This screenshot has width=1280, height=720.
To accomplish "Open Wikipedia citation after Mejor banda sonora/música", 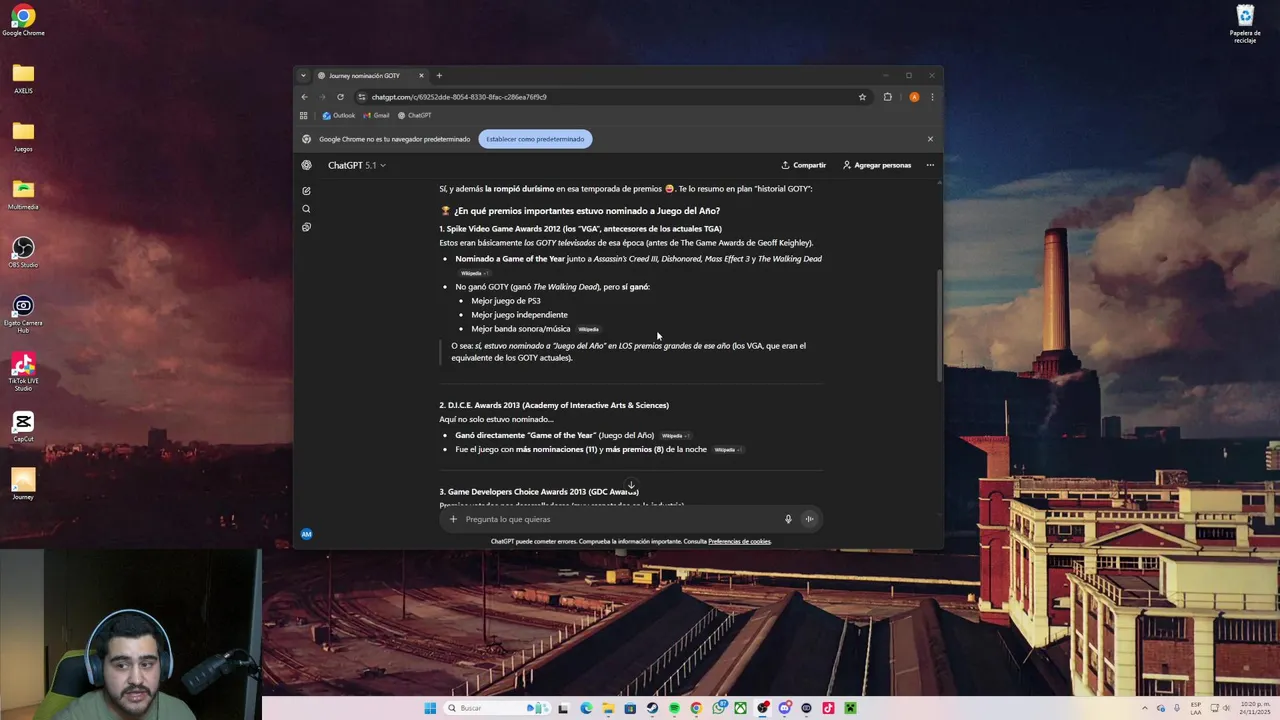I will (x=588, y=329).
